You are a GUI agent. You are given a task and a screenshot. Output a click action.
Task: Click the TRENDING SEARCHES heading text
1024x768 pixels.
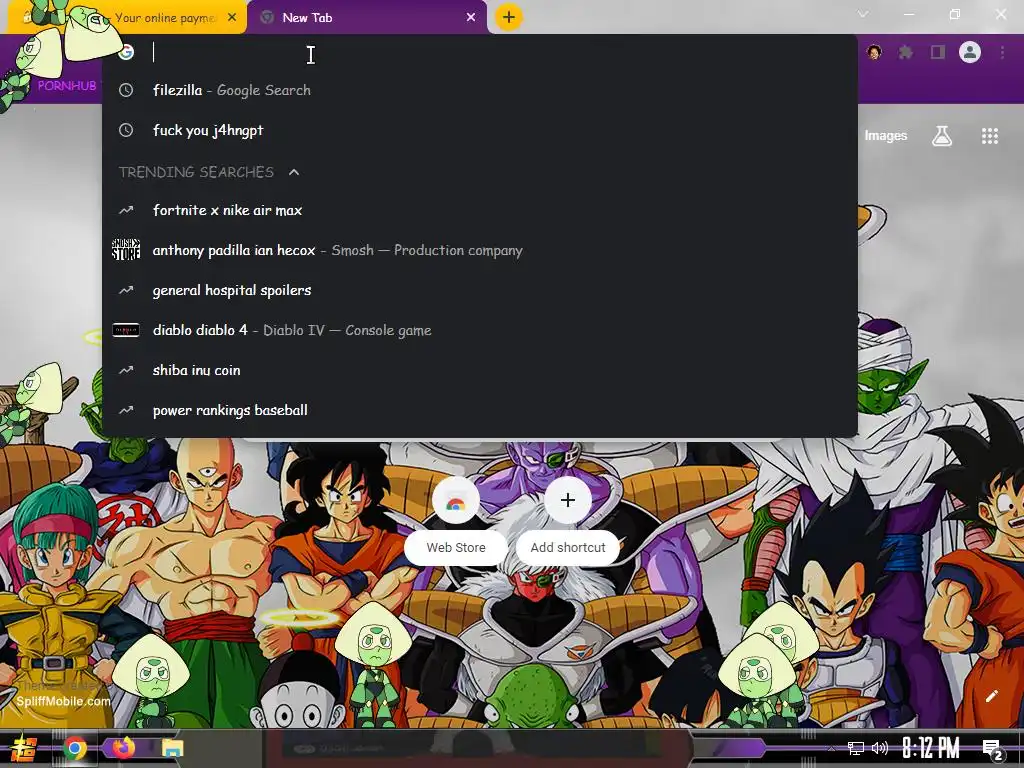(x=196, y=172)
